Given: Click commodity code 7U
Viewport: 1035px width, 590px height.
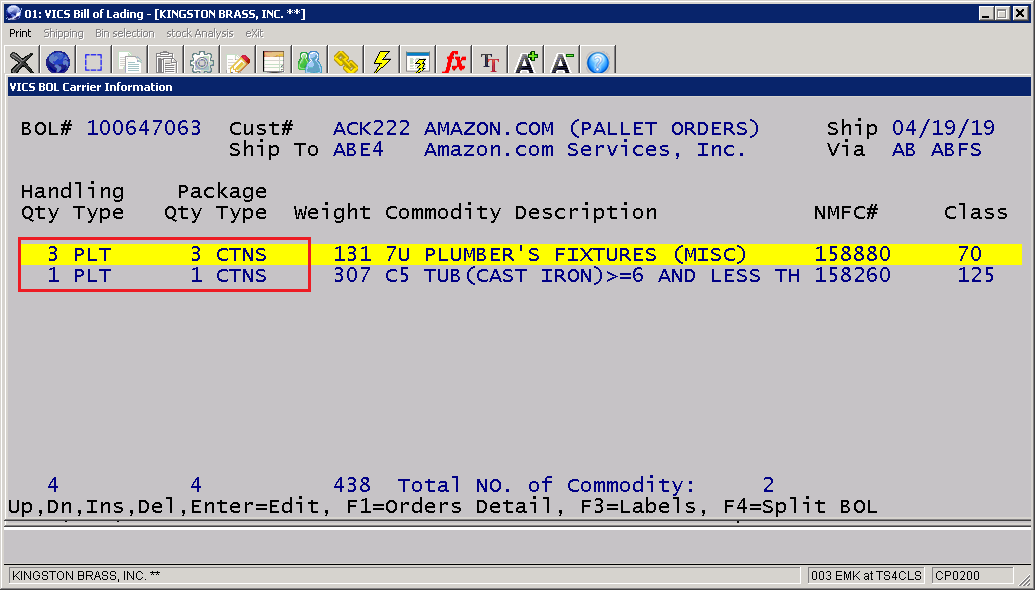Looking at the screenshot, I should point(397,254).
